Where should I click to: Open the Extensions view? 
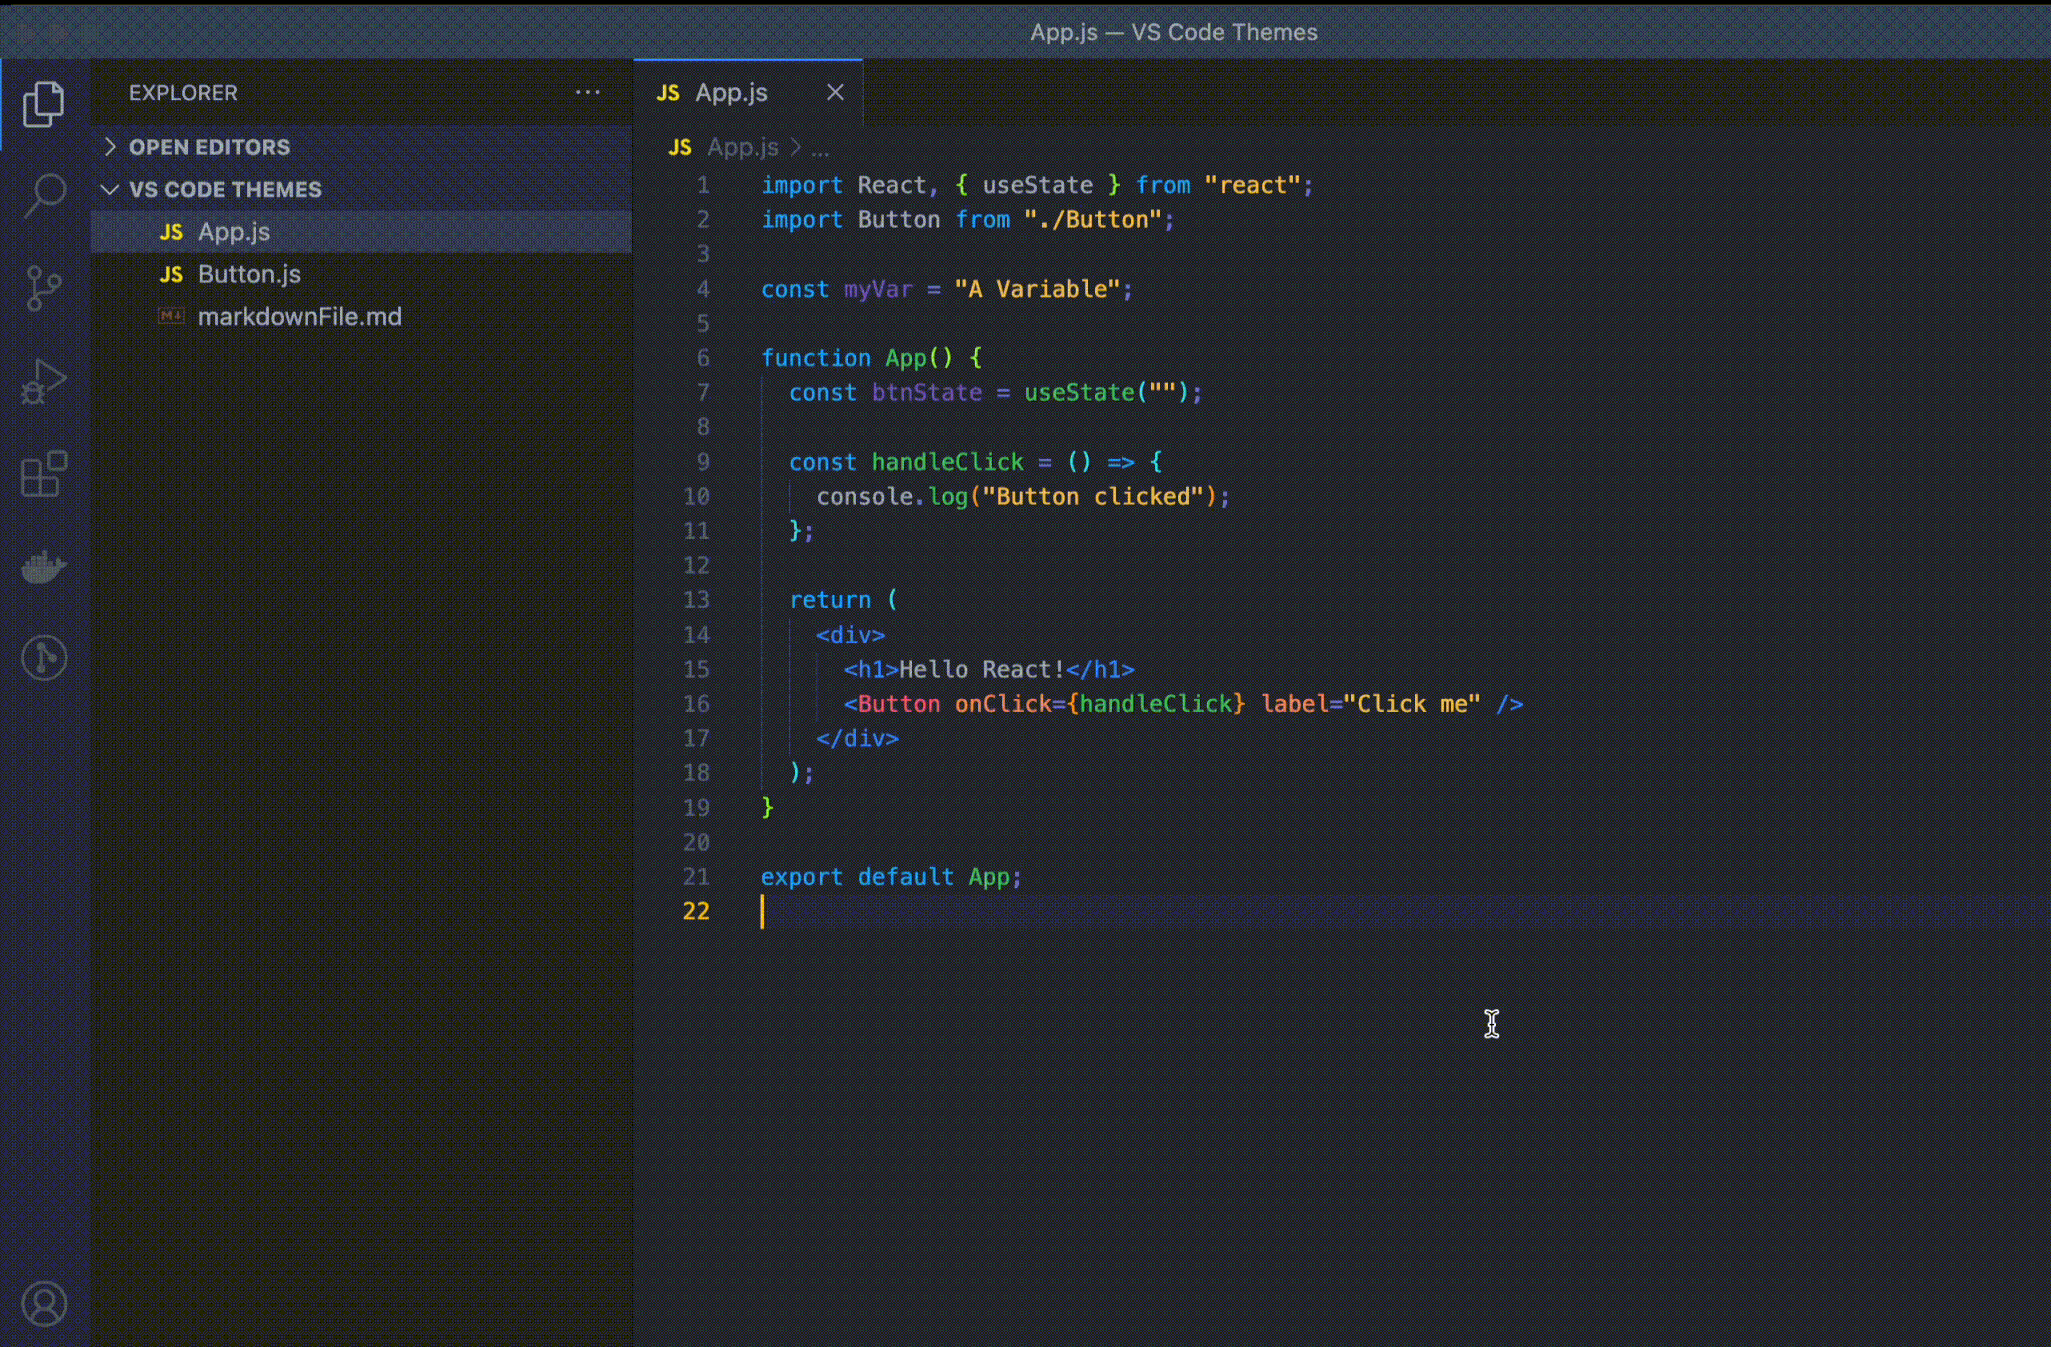click(x=44, y=474)
